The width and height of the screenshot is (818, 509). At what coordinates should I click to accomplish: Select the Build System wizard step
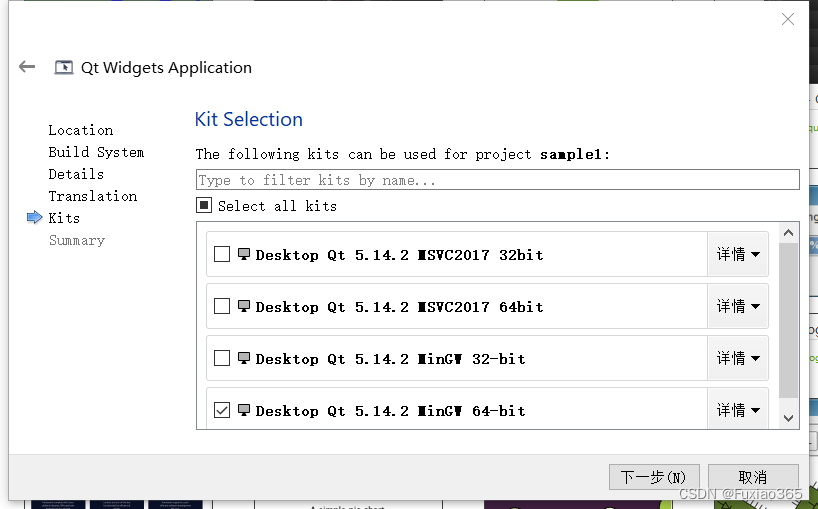coord(96,152)
